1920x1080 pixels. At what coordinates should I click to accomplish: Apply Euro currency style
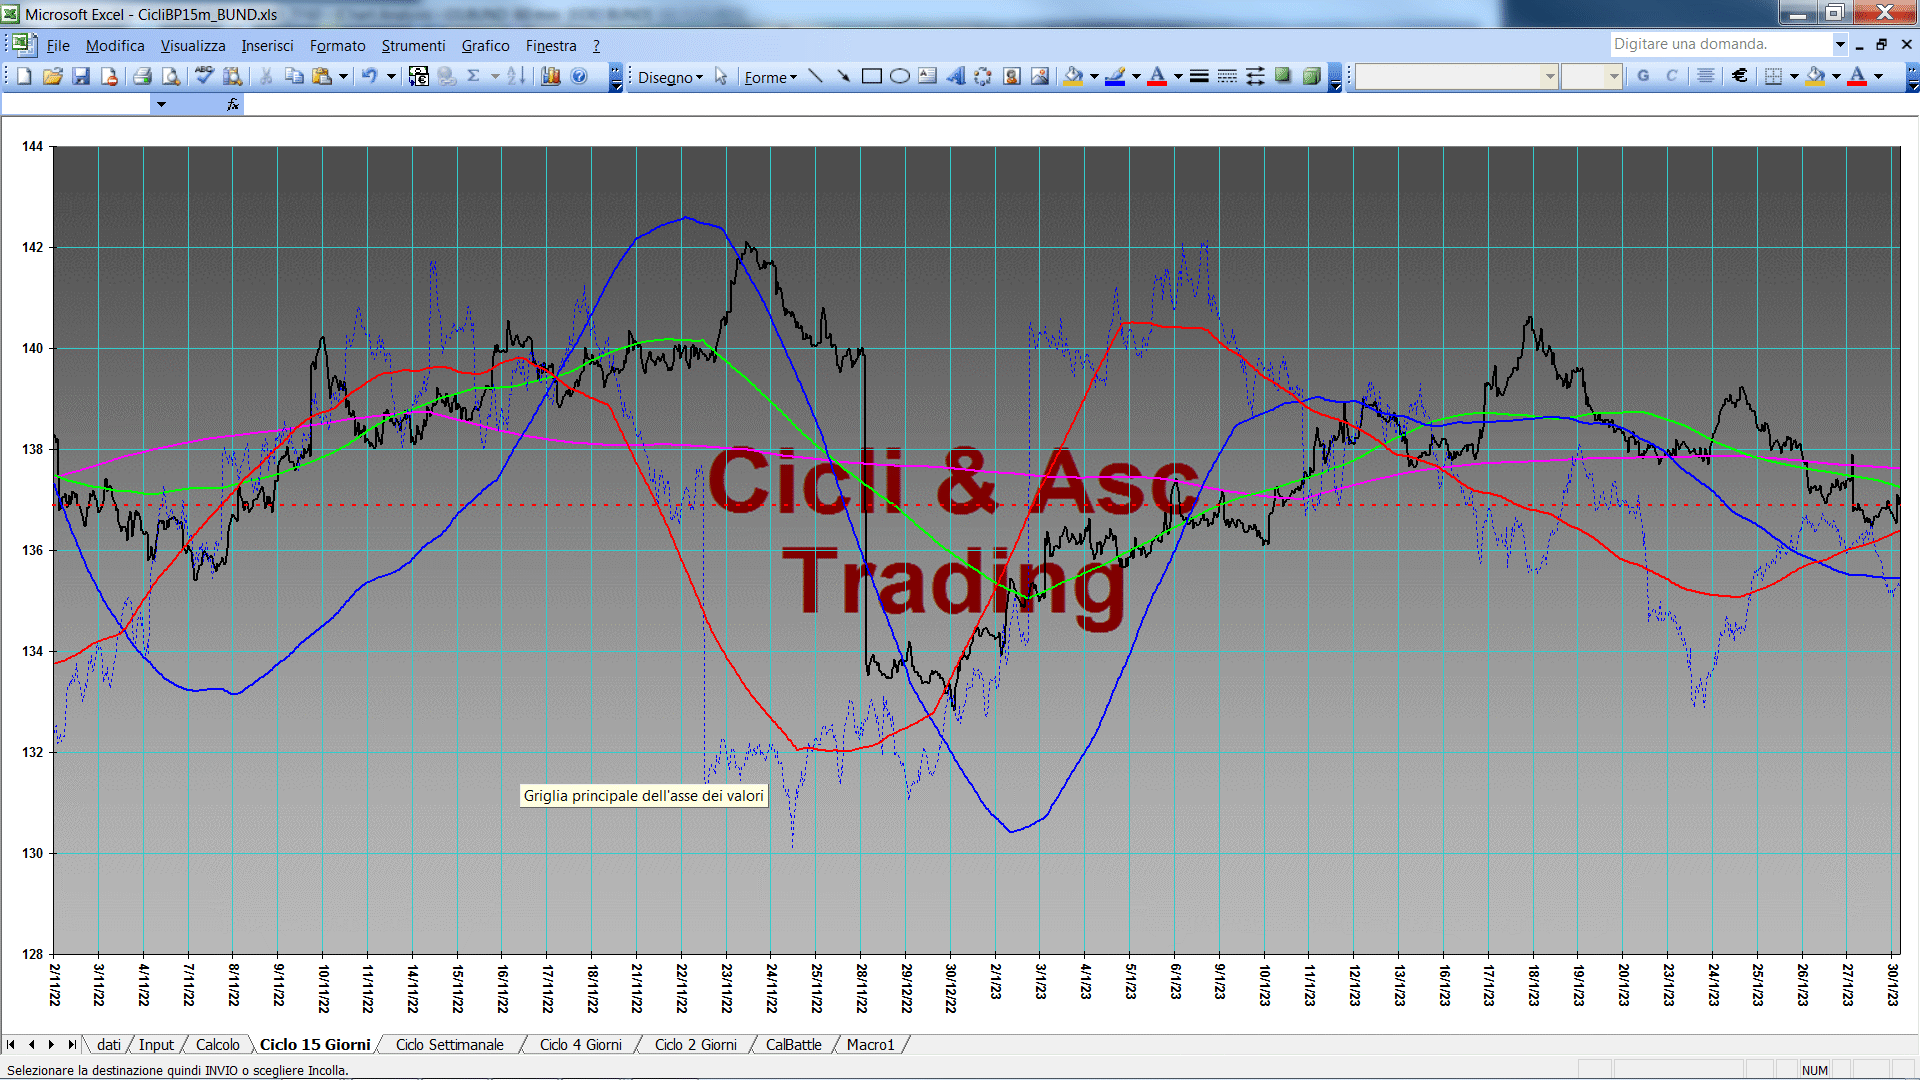[1739, 76]
